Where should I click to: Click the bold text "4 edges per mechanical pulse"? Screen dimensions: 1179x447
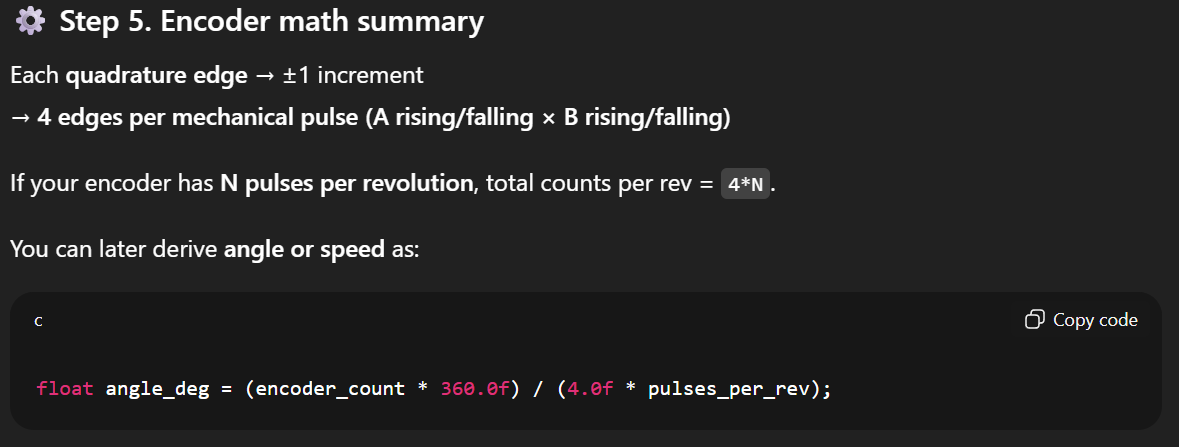(x=198, y=118)
